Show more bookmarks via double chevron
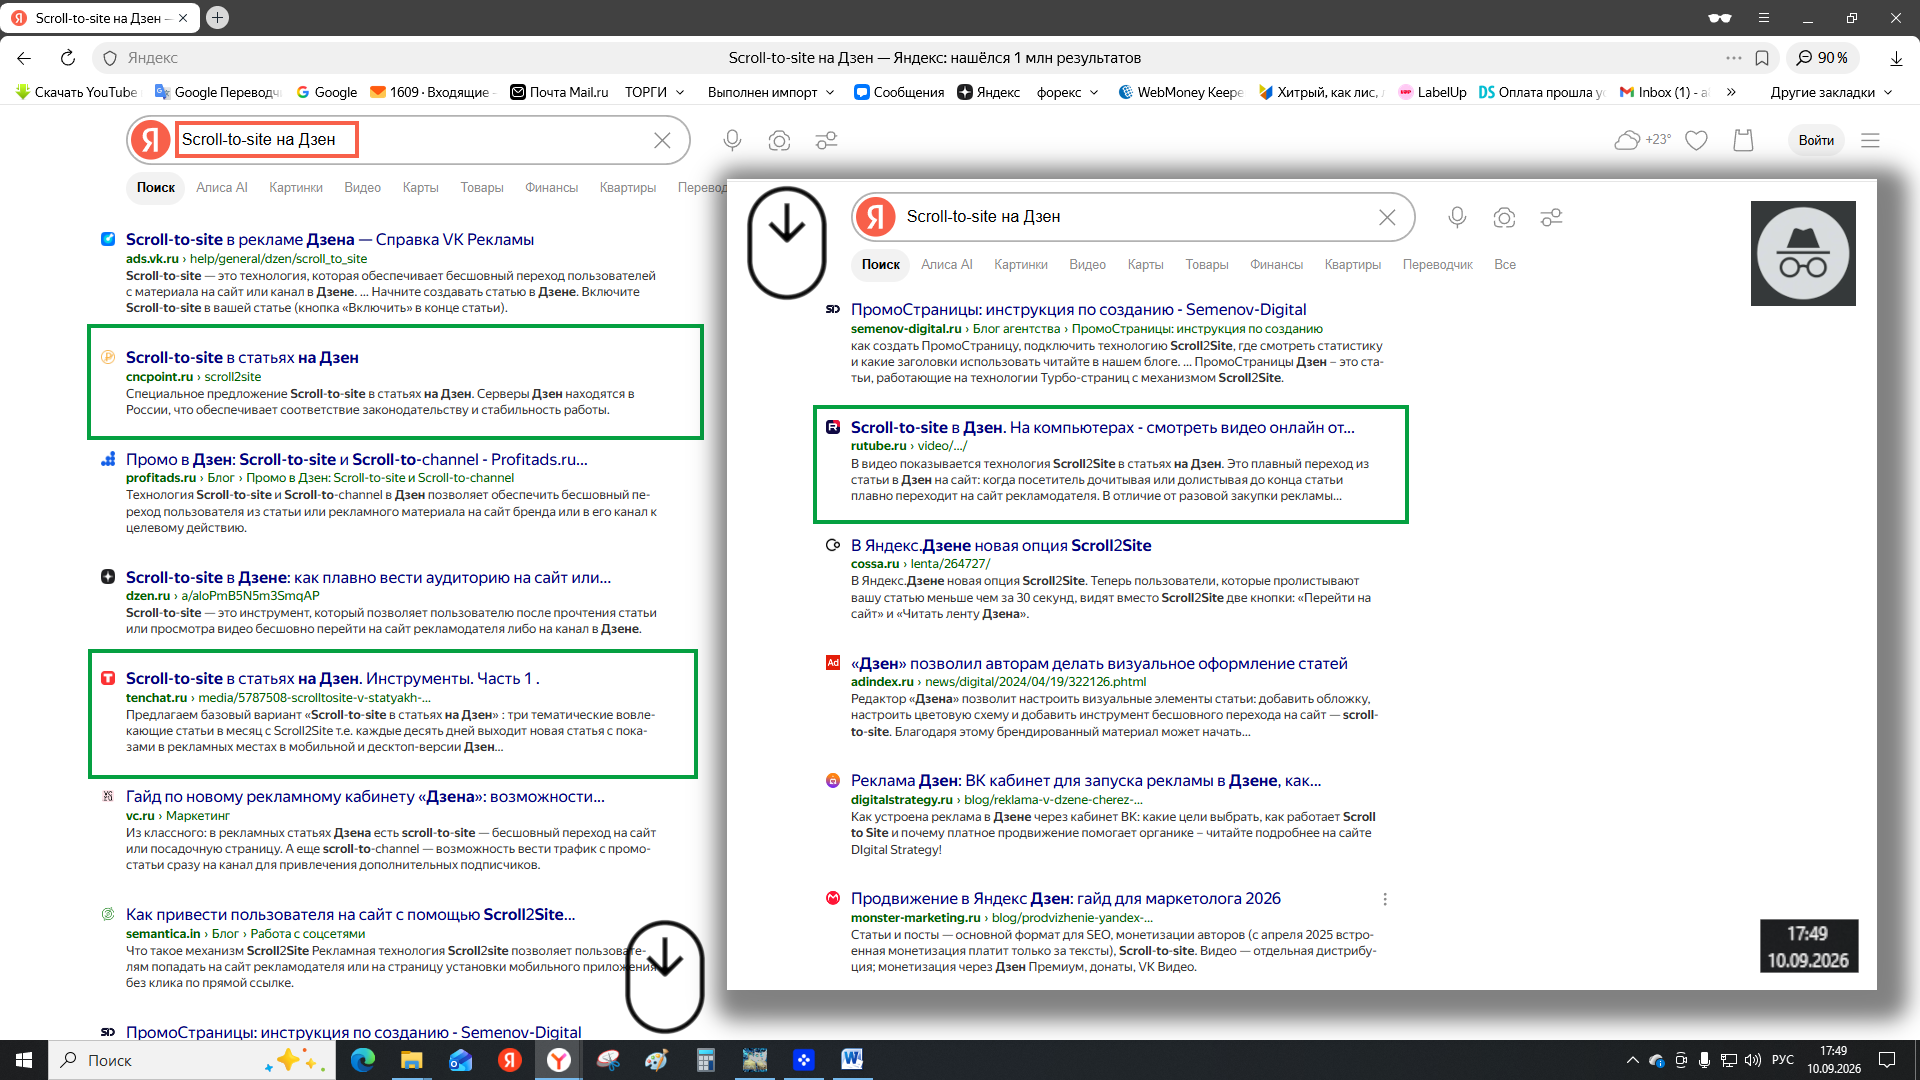Image resolution: width=1920 pixels, height=1080 pixels. (1731, 92)
